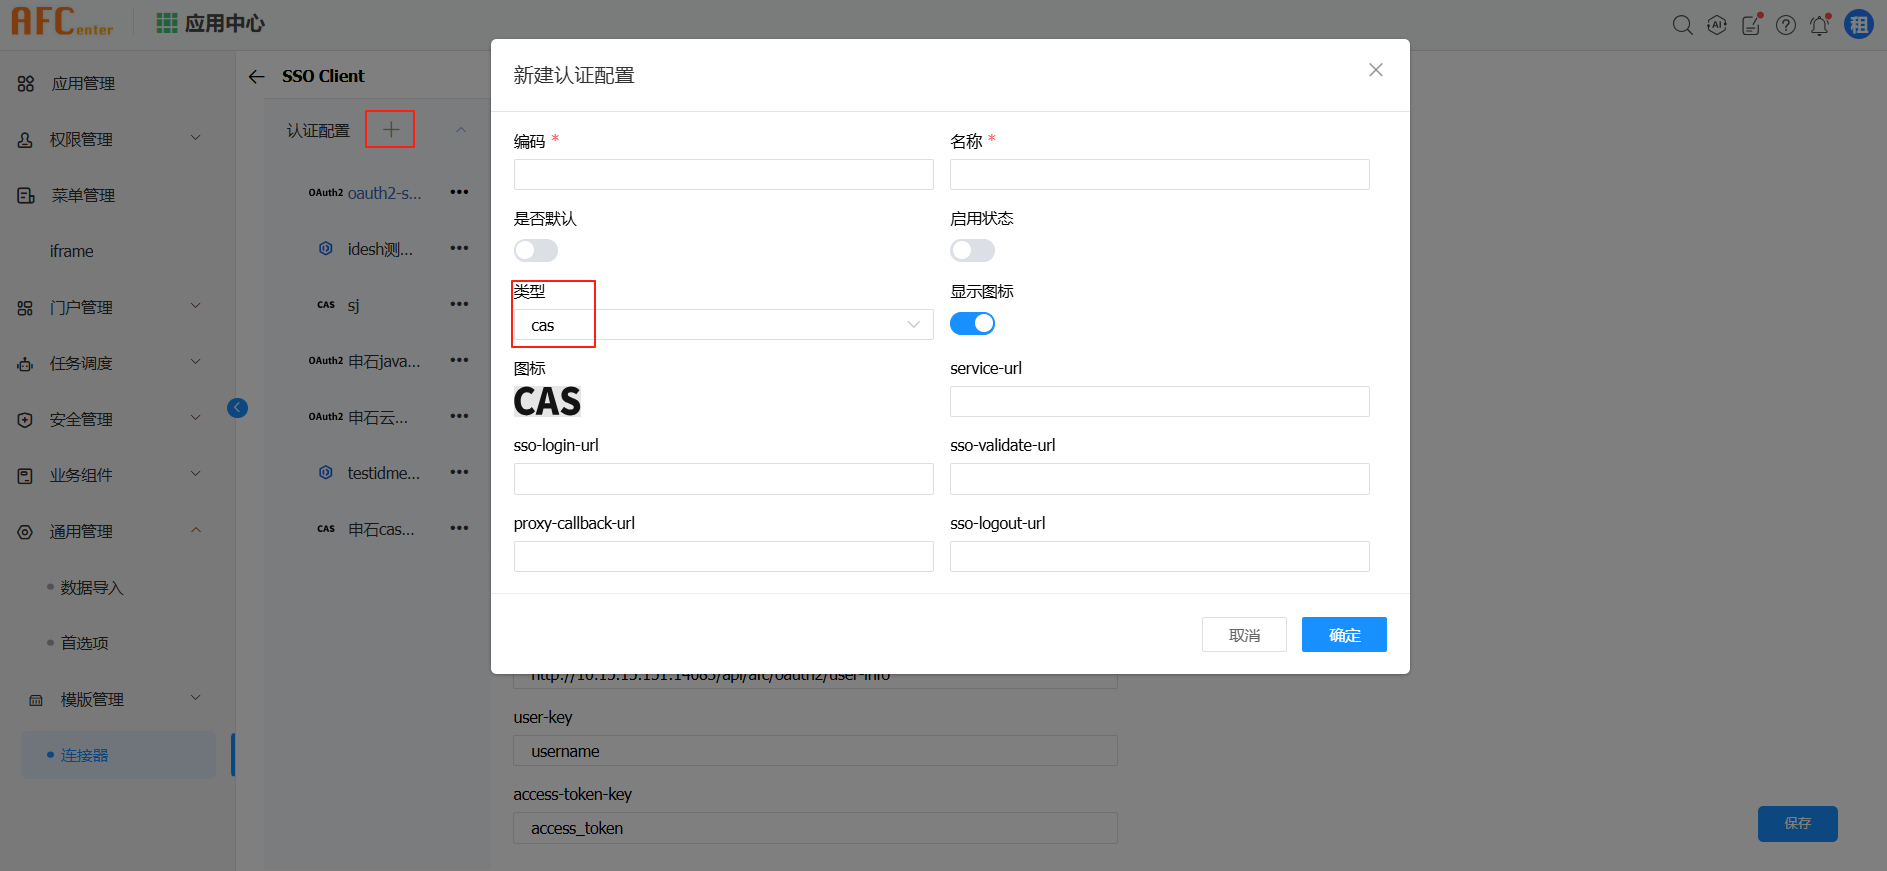
Task: Open more options dots for sj entry
Action: coord(459,304)
